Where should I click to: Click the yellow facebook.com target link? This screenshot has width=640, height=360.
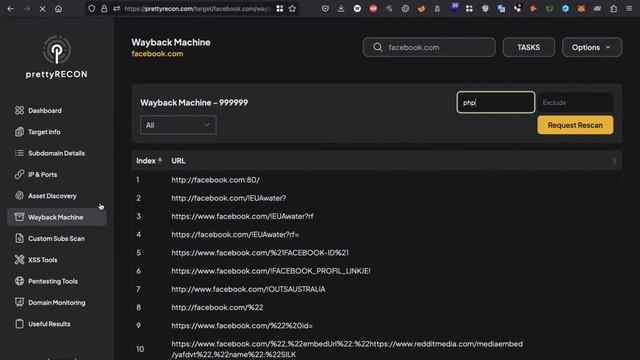(157, 53)
